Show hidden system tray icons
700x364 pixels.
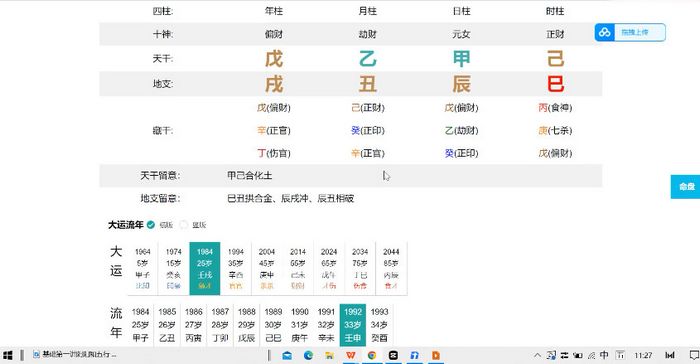pos(538,356)
